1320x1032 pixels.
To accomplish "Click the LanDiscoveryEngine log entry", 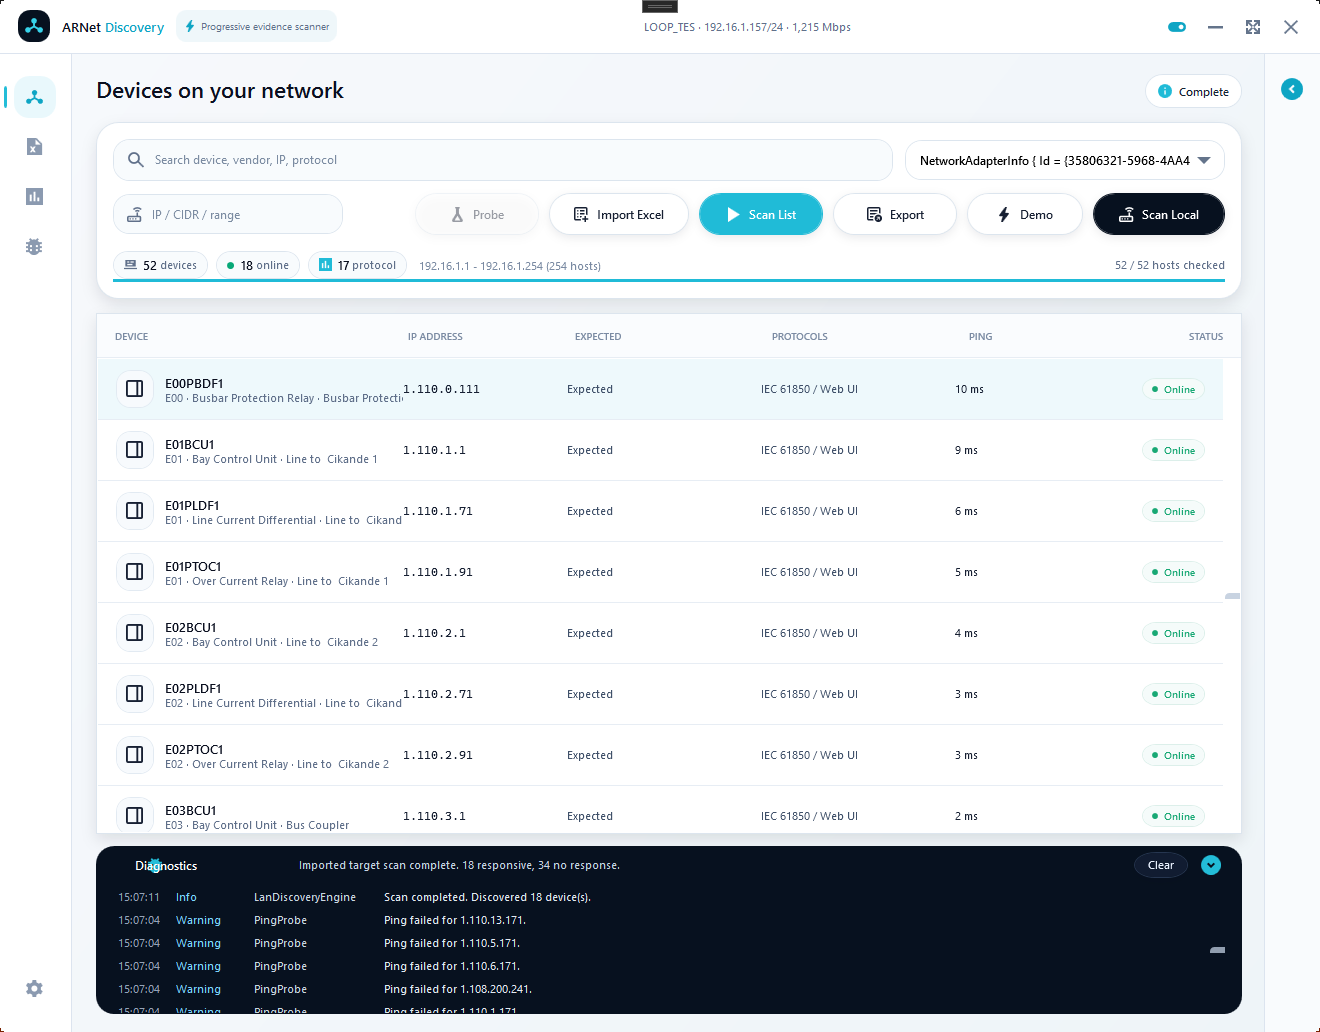I will click(x=305, y=897).
